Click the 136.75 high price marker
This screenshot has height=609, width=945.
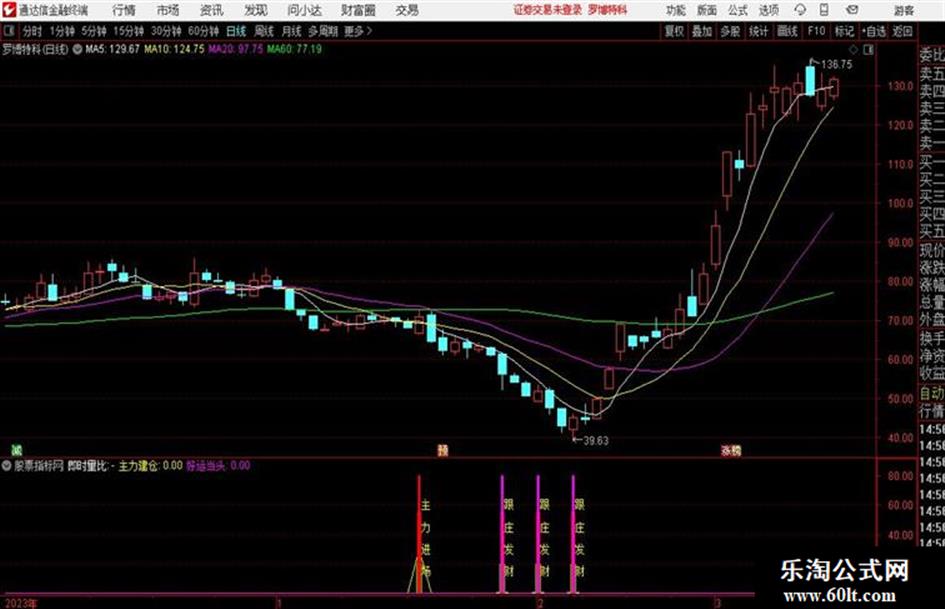click(x=837, y=65)
